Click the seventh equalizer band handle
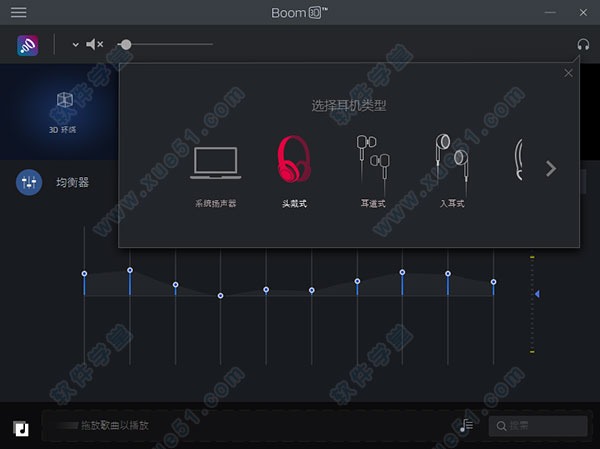The width and height of the screenshot is (600, 449). pos(357,281)
